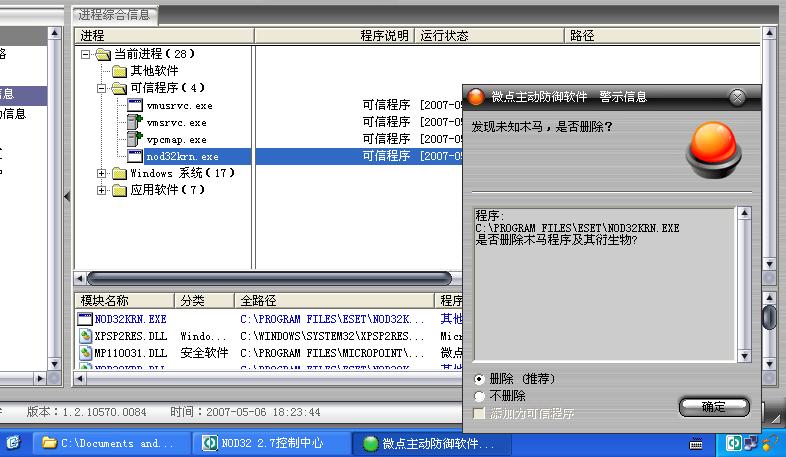Click the MP110031.DLL module icon
This screenshot has height=457, width=786.
[x=85, y=353]
